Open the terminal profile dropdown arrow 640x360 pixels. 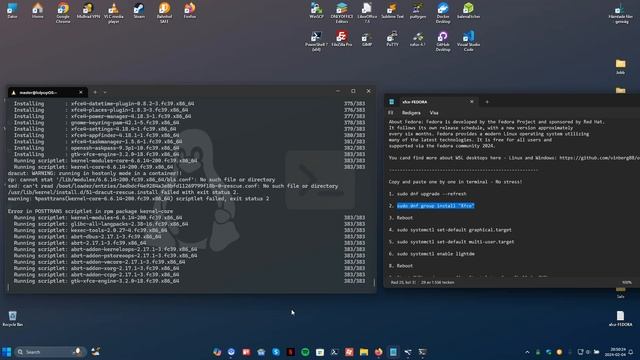point(105,92)
